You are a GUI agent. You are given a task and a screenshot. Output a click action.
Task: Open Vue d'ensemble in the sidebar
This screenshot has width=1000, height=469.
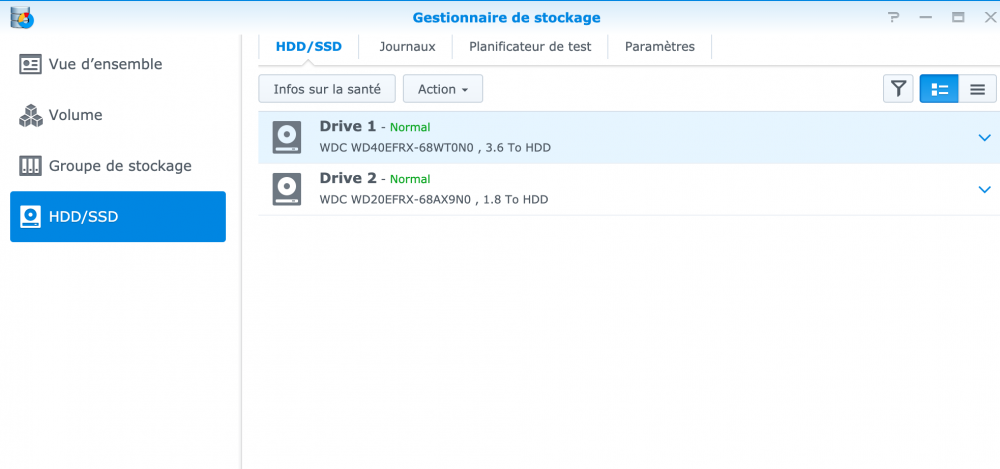[118, 64]
